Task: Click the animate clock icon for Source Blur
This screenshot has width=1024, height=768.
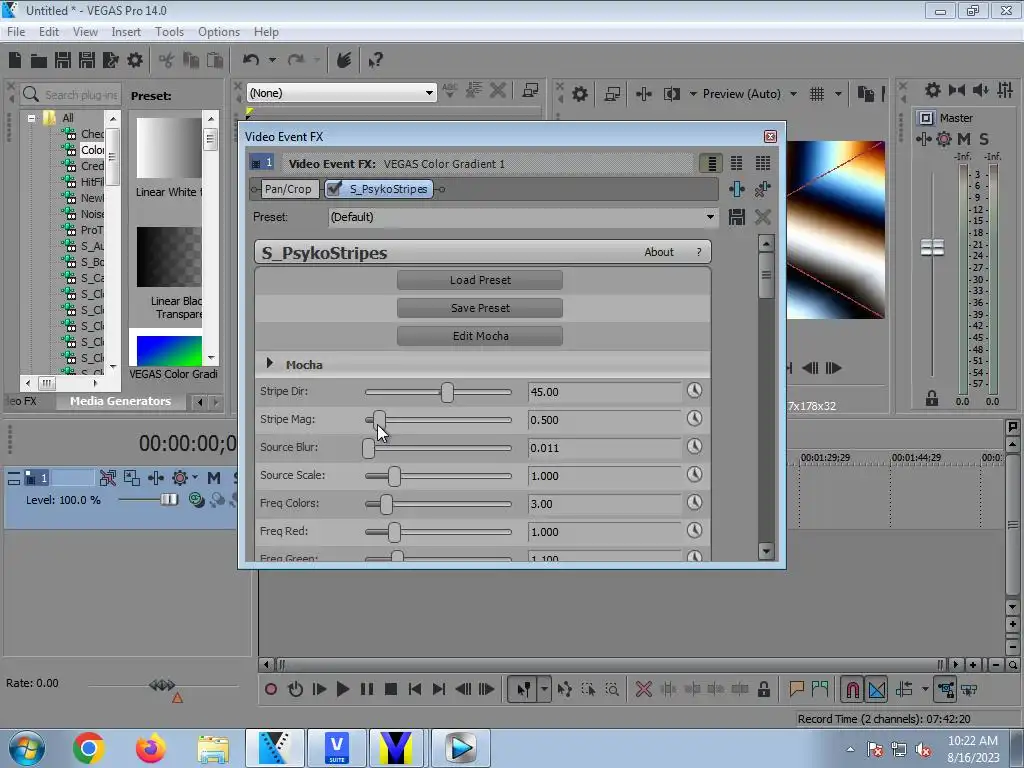Action: [x=694, y=447]
